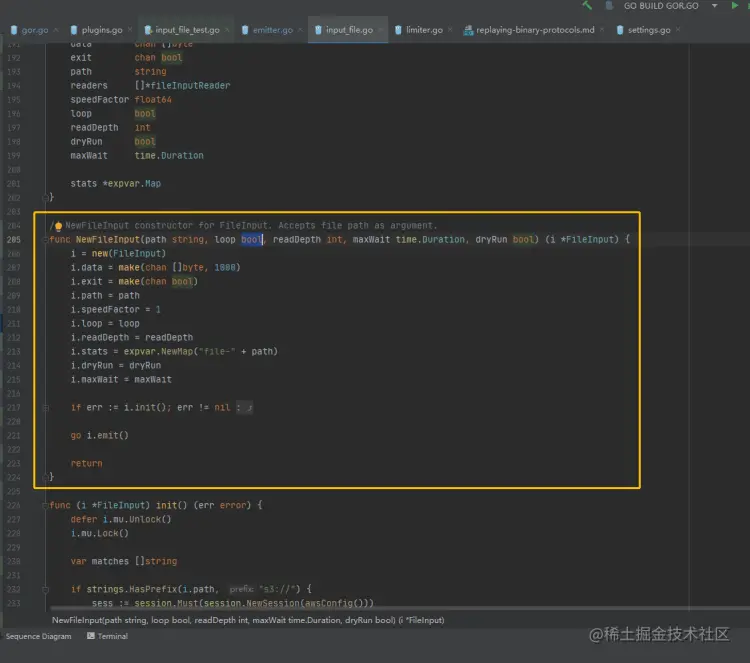This screenshot has height=663, width=750.
Task: Click the markdown file icon on replaying-binary-protocols.md tab
Action: pos(468,30)
